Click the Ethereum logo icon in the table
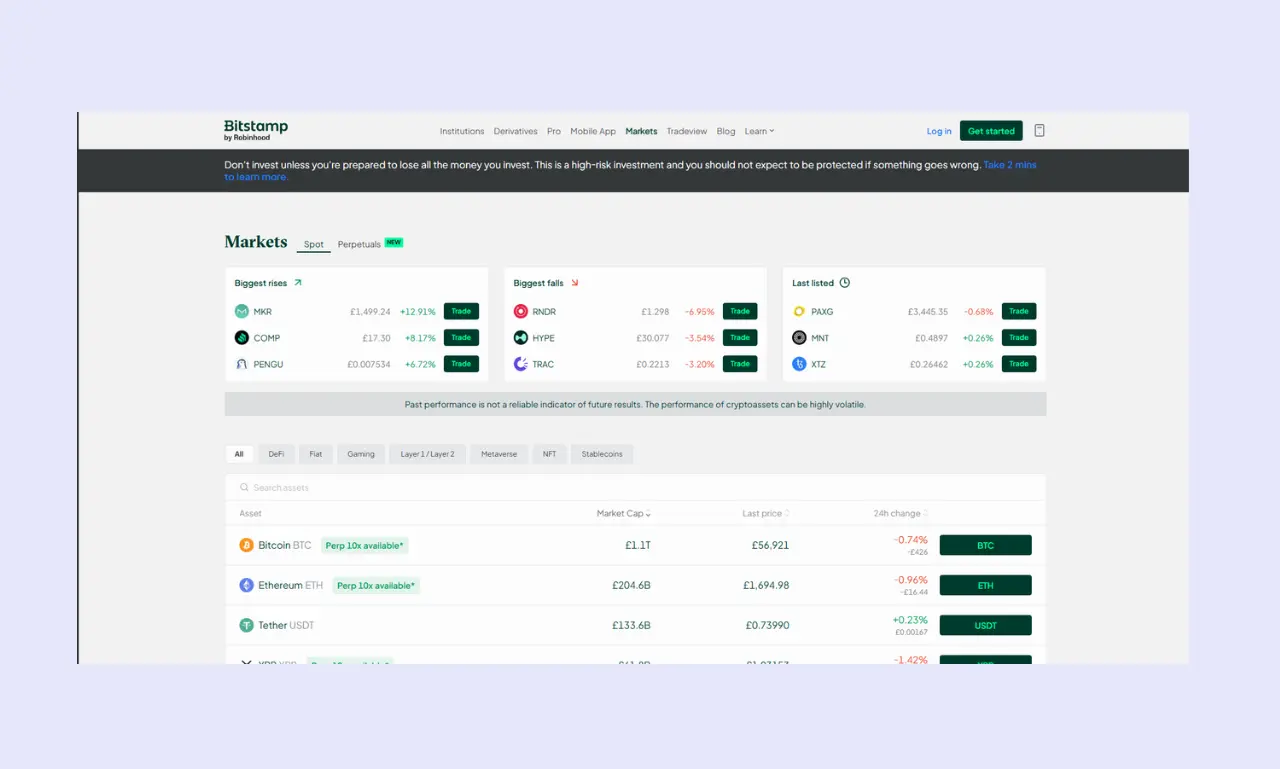The width and height of the screenshot is (1280, 769). coord(246,585)
